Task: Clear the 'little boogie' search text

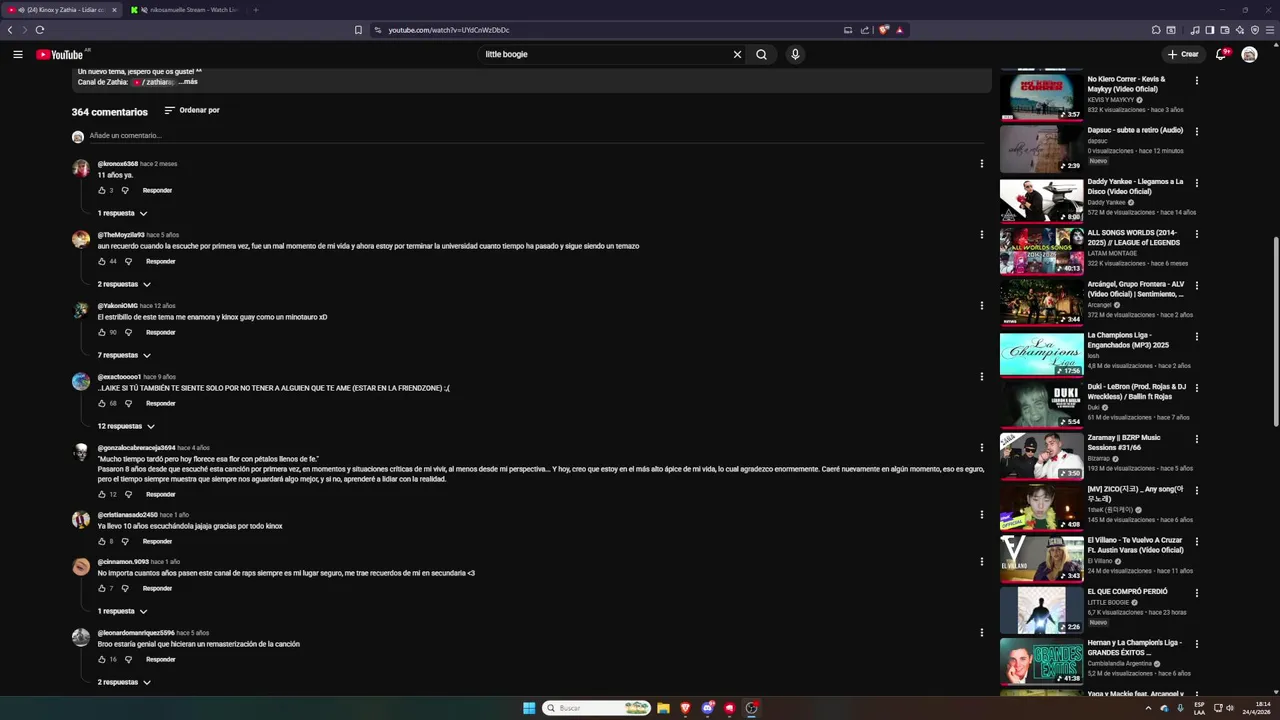Action: coord(737,54)
